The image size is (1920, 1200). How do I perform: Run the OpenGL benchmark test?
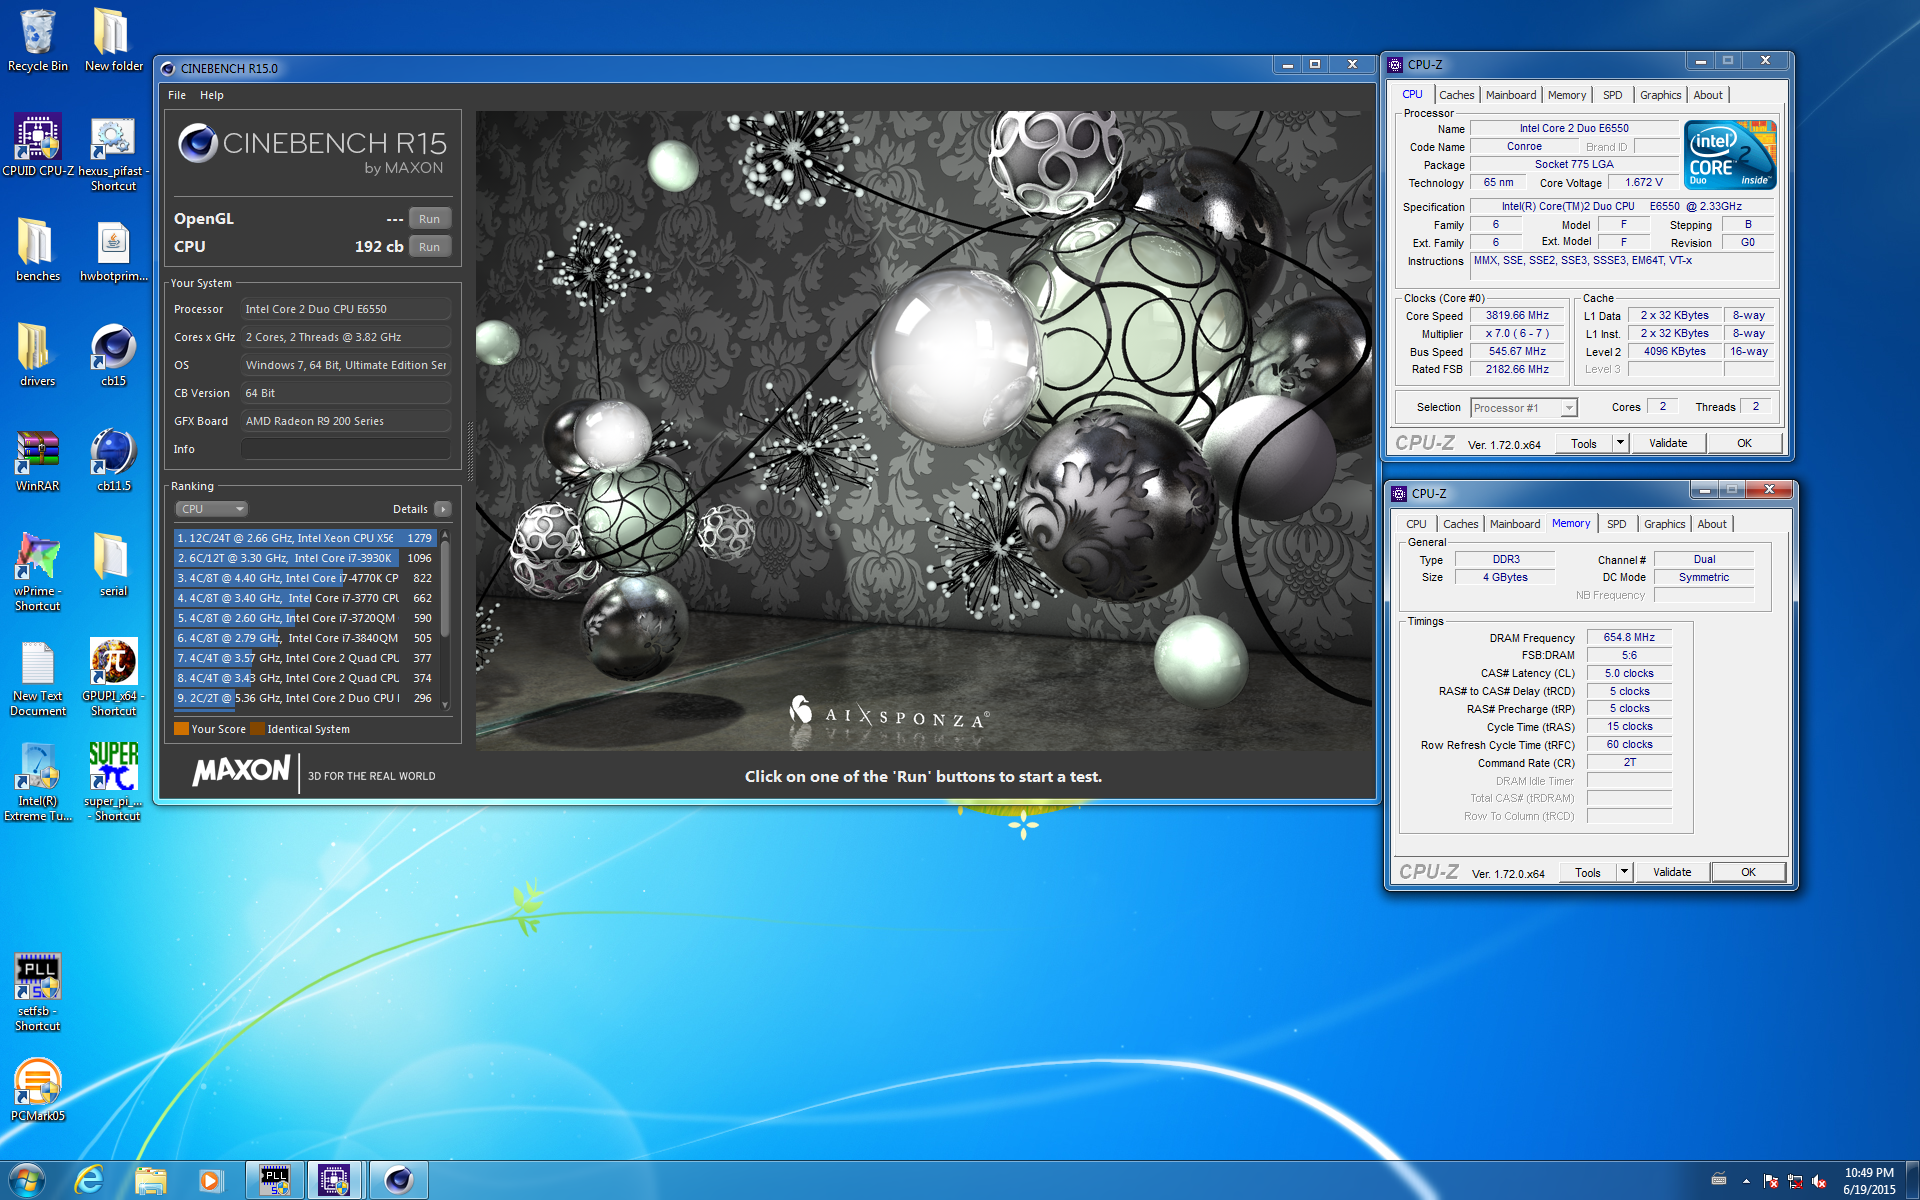pyautogui.click(x=429, y=219)
